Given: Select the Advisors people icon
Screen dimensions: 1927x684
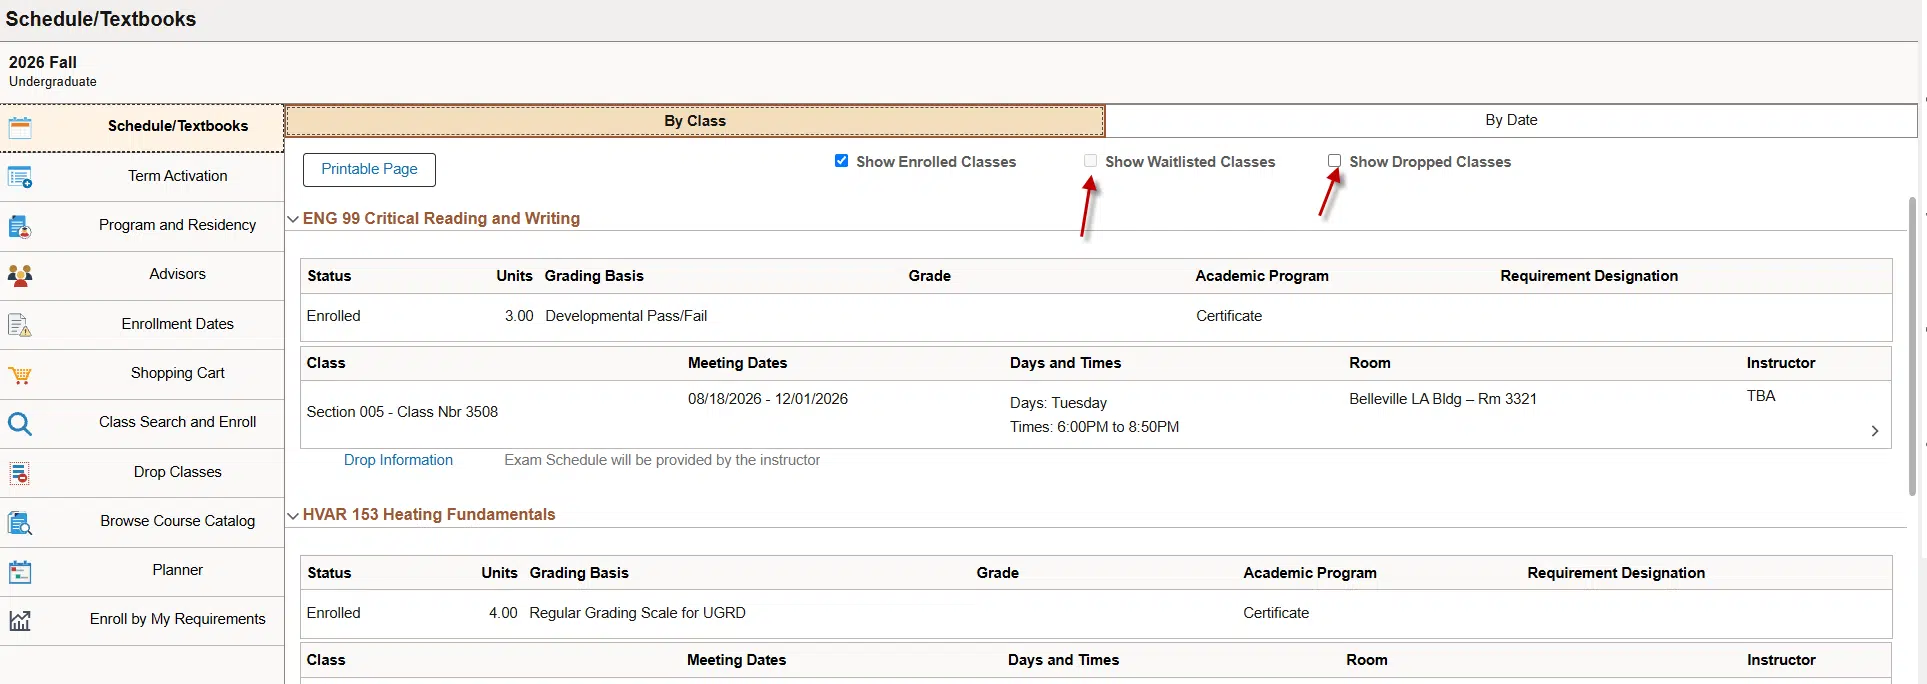Looking at the screenshot, I should coord(20,275).
